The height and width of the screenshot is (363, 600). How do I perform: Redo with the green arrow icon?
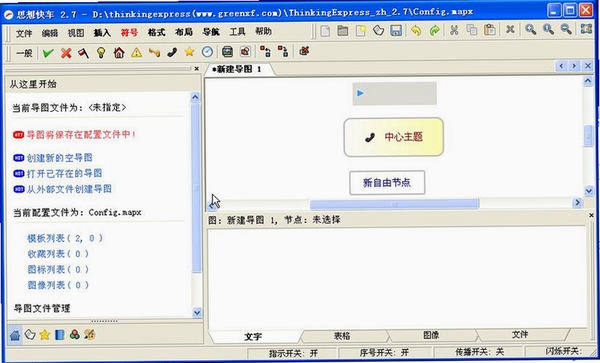coord(434,31)
